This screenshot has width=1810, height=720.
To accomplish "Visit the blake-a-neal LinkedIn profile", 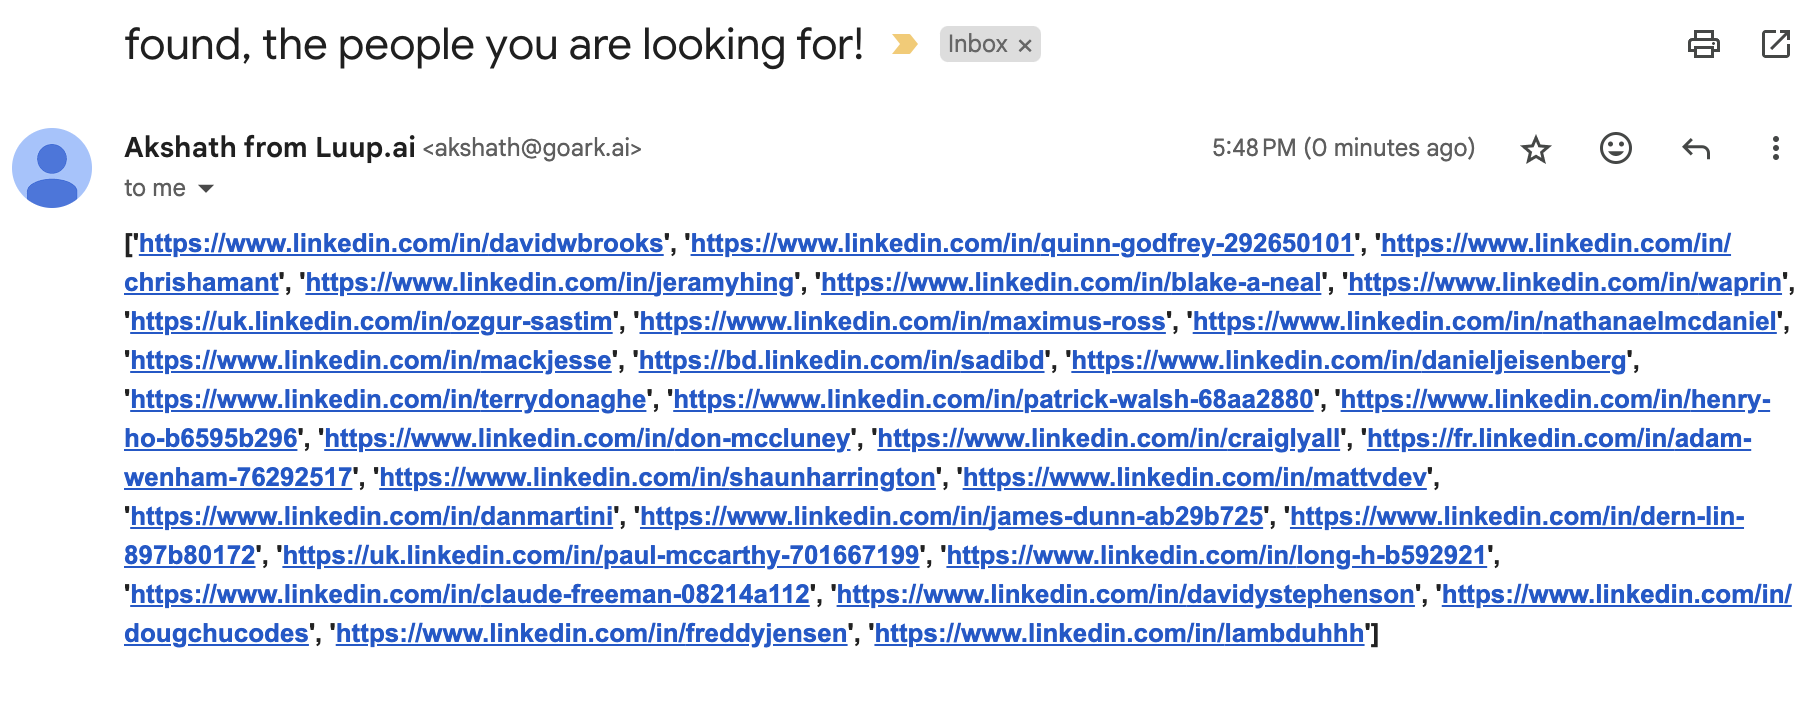I will [x=1071, y=282].
